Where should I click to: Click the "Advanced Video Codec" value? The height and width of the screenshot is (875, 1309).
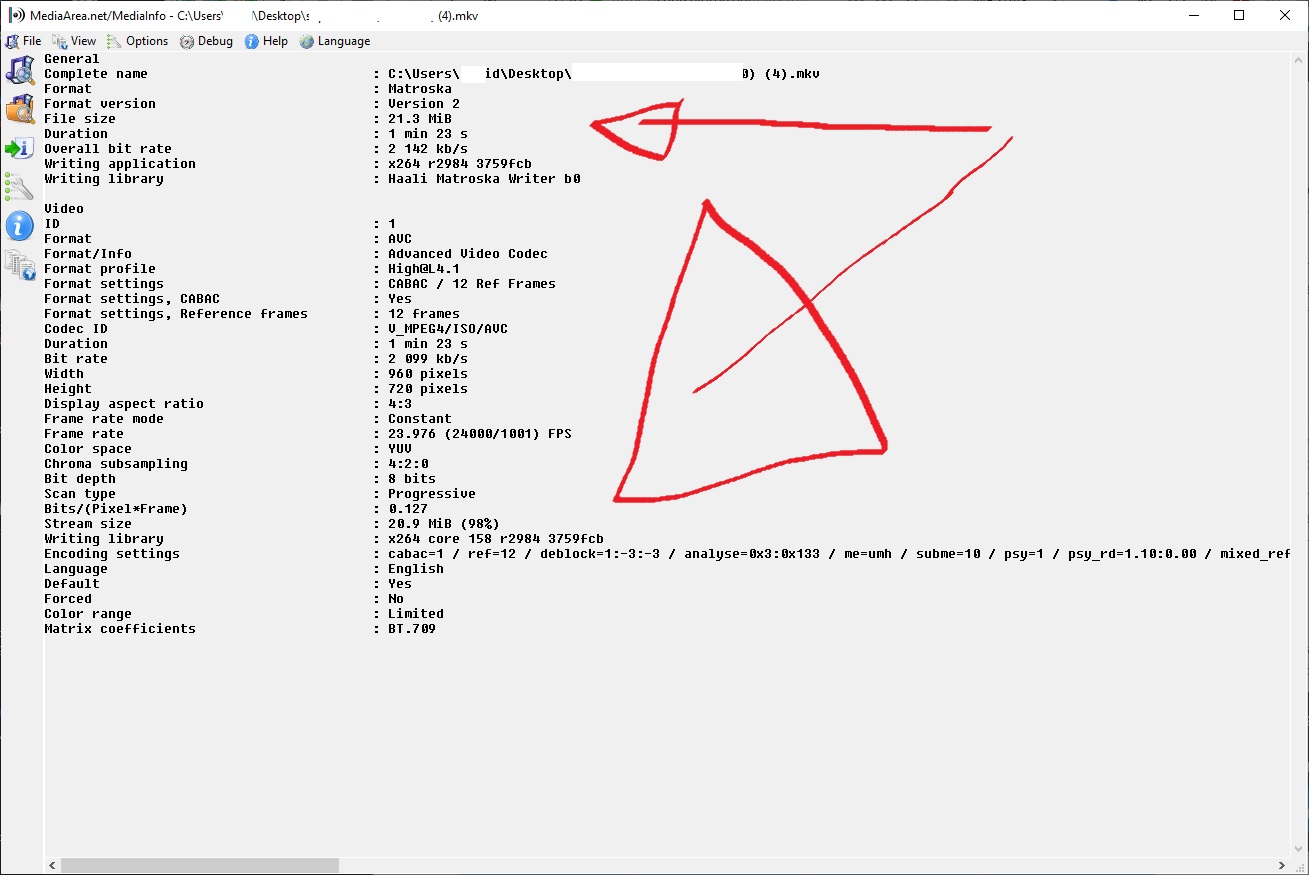point(468,254)
